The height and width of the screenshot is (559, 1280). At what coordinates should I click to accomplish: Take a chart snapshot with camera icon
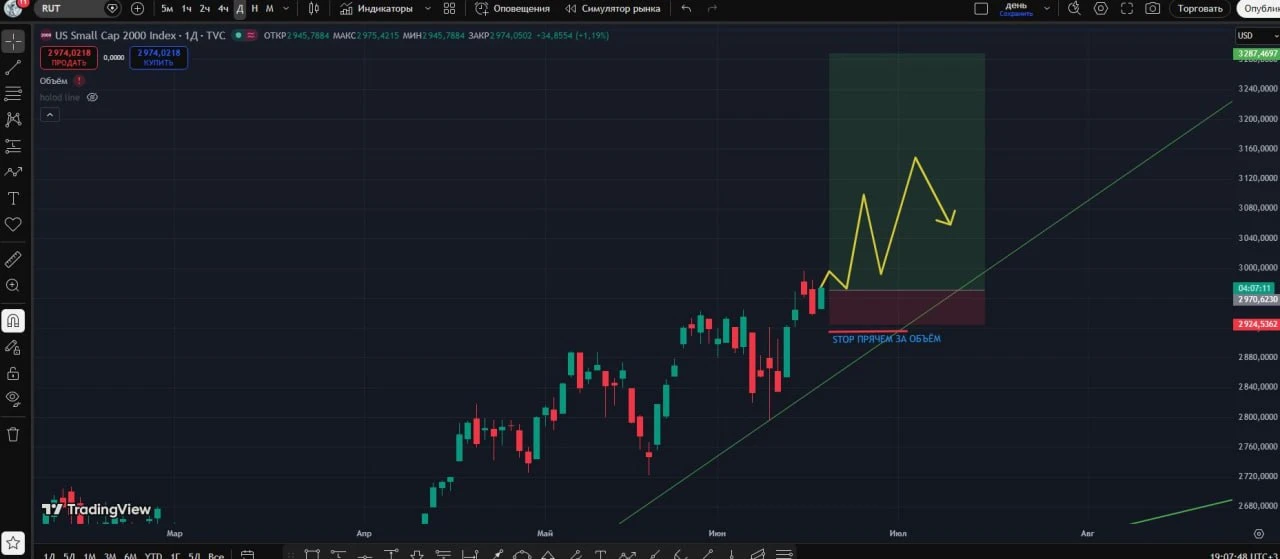(1153, 8)
